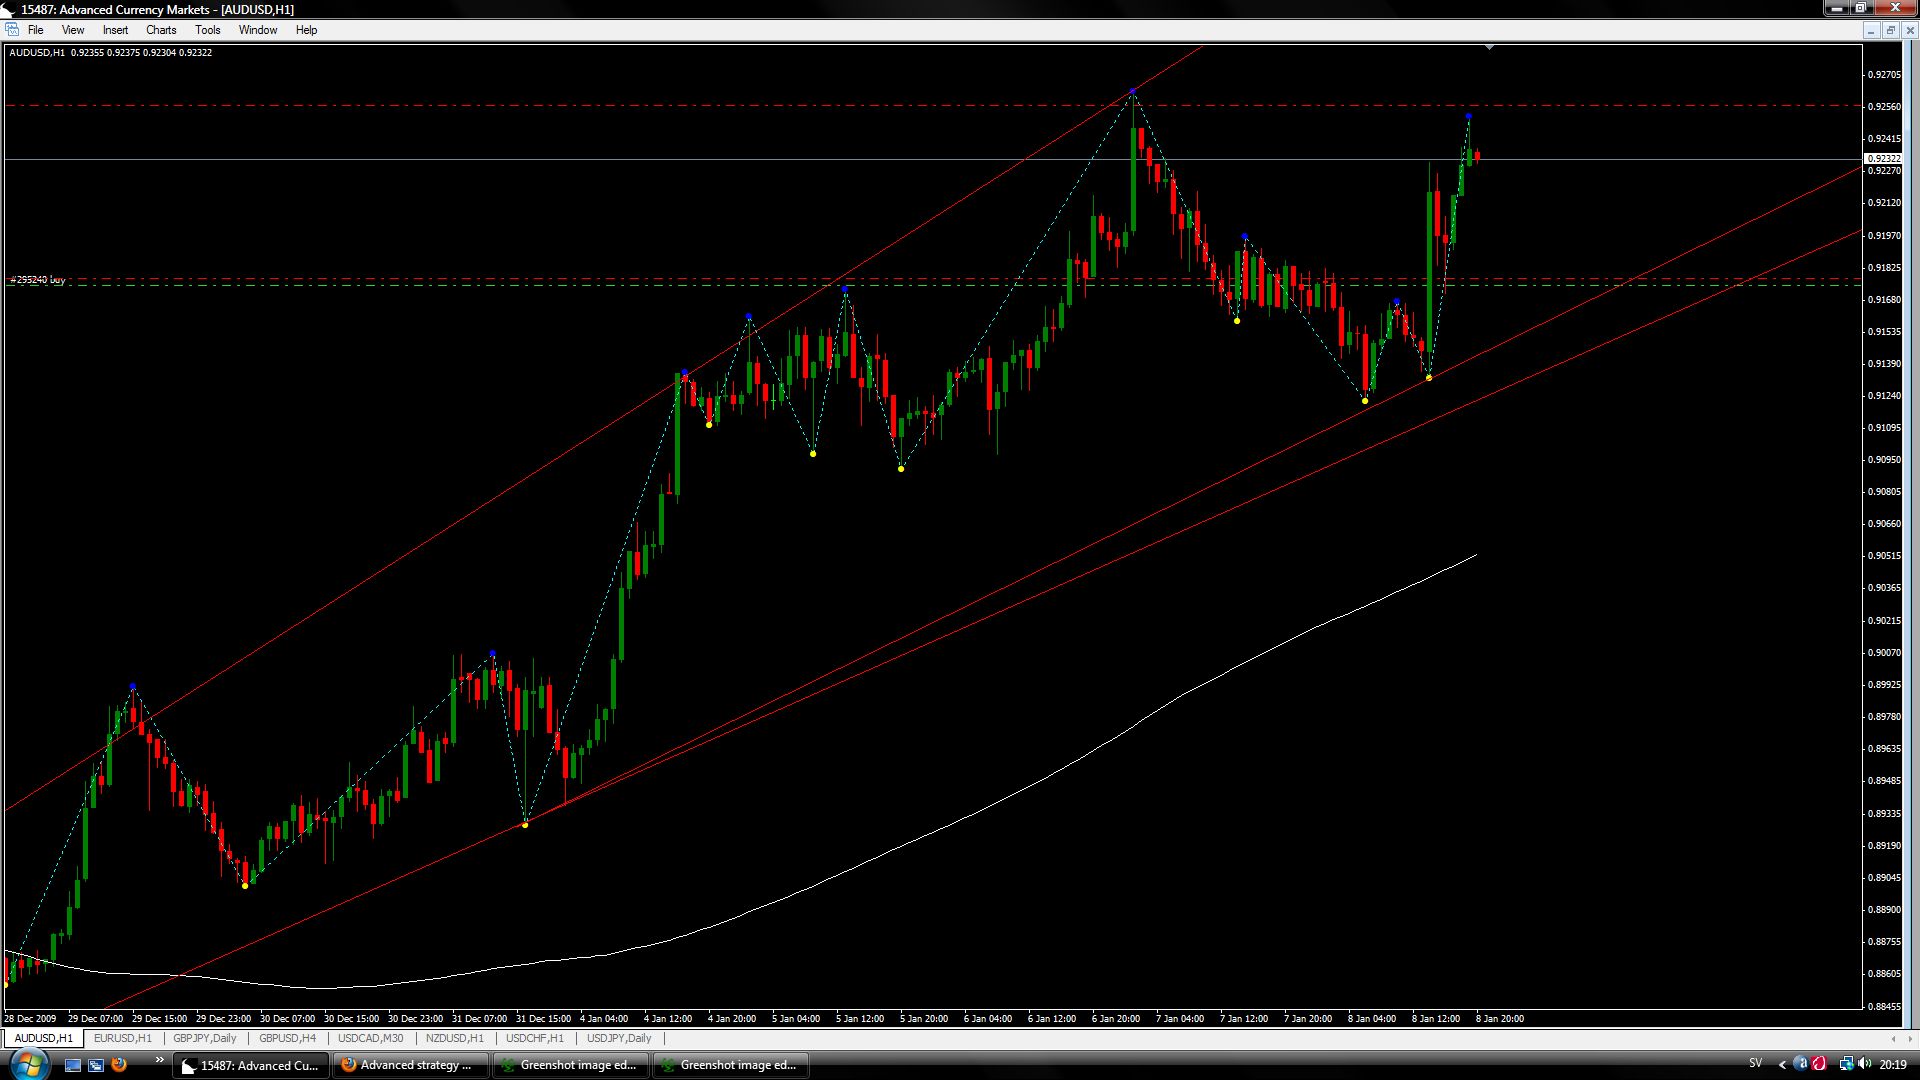This screenshot has height=1080, width=1920.
Task: Click the Switch Between Windows icon
Action: click(x=96, y=1065)
